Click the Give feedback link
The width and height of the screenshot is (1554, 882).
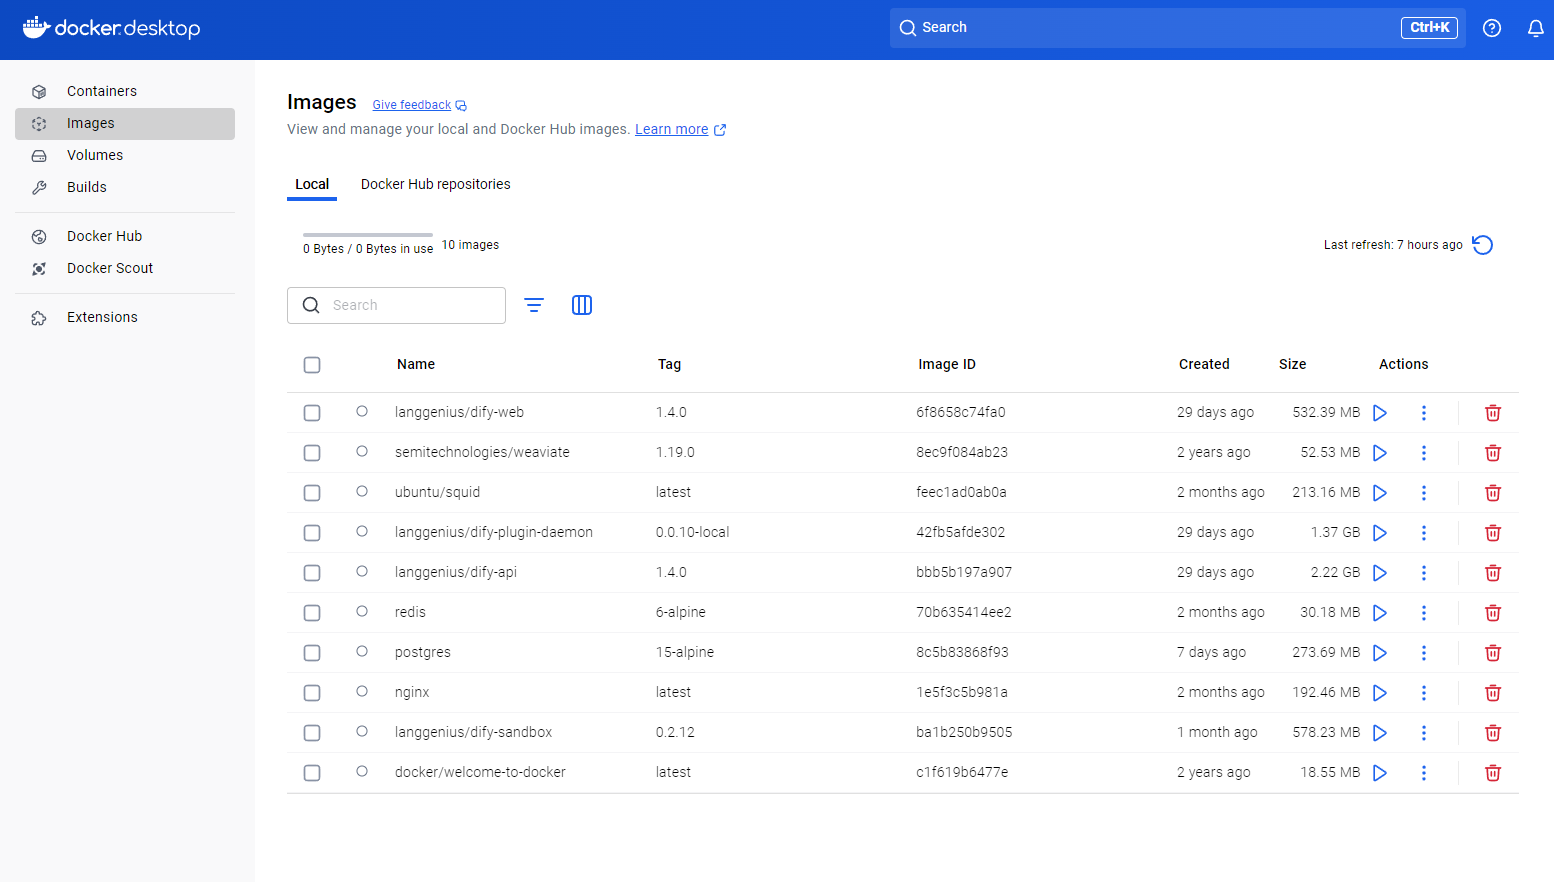pyautogui.click(x=412, y=105)
